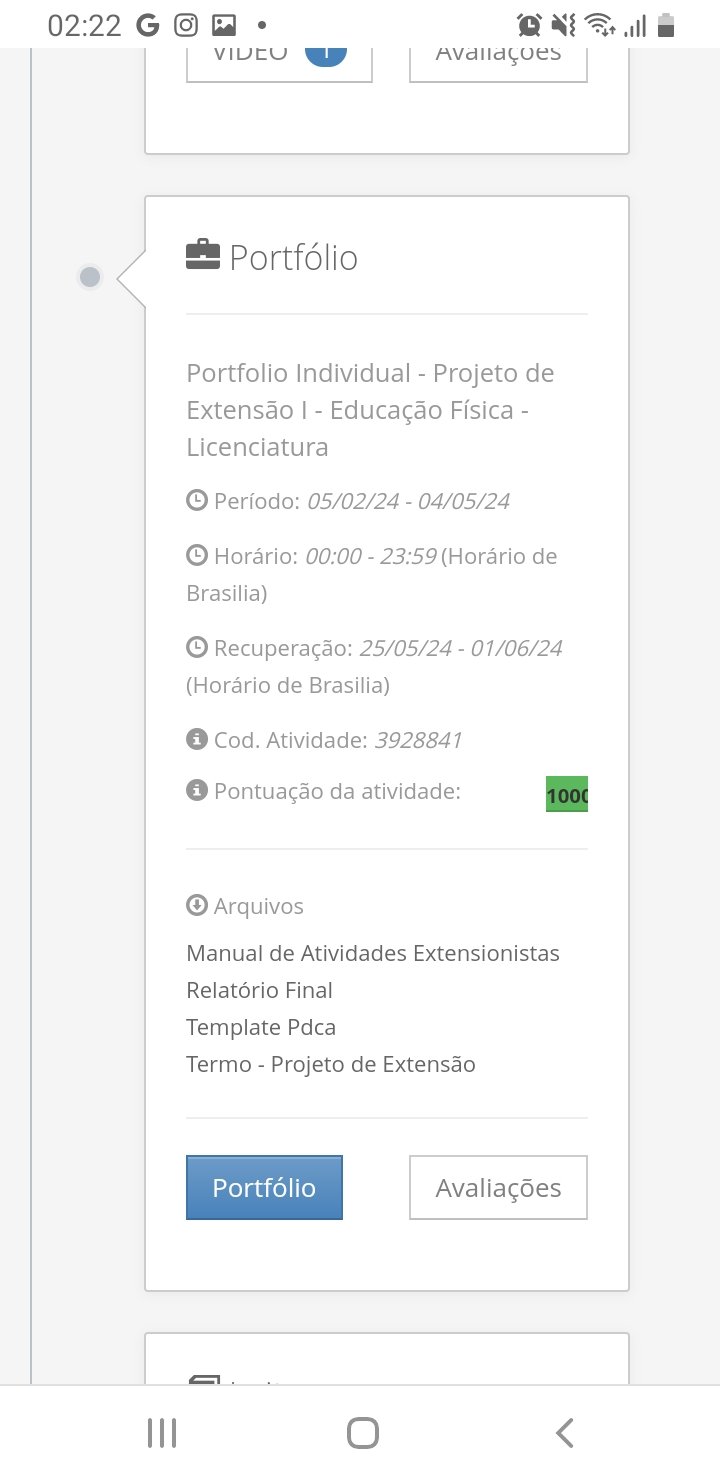Image resolution: width=720 pixels, height=1480 pixels.
Task: Open Avaliações in the Portfólio card
Action: pyautogui.click(x=498, y=1188)
